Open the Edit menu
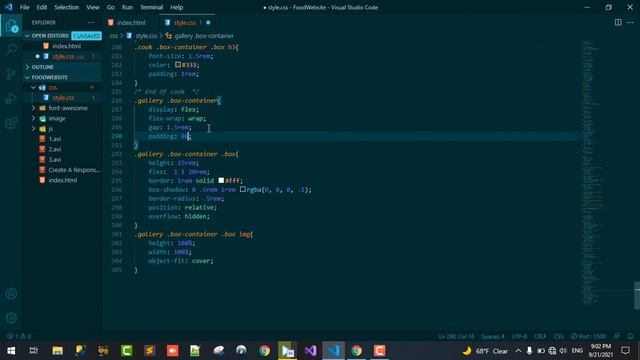The width and height of the screenshot is (640, 360). (x=42, y=7)
